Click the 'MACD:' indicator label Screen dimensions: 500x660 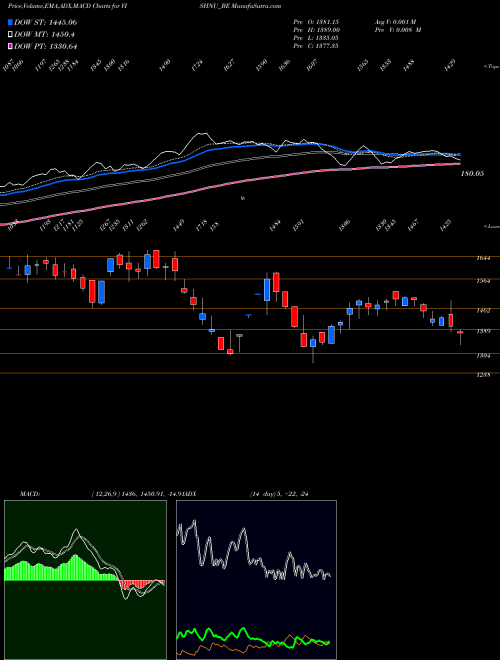pyautogui.click(x=30, y=494)
